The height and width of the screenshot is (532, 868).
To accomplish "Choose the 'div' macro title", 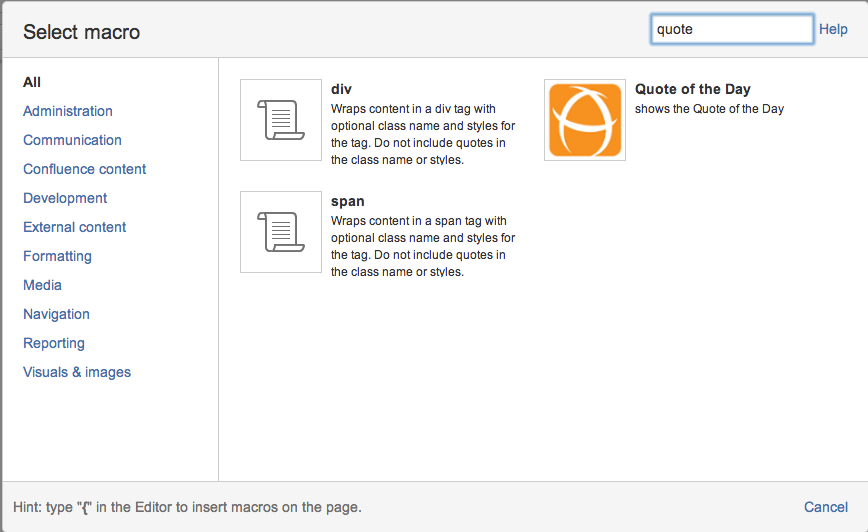I will coord(341,89).
